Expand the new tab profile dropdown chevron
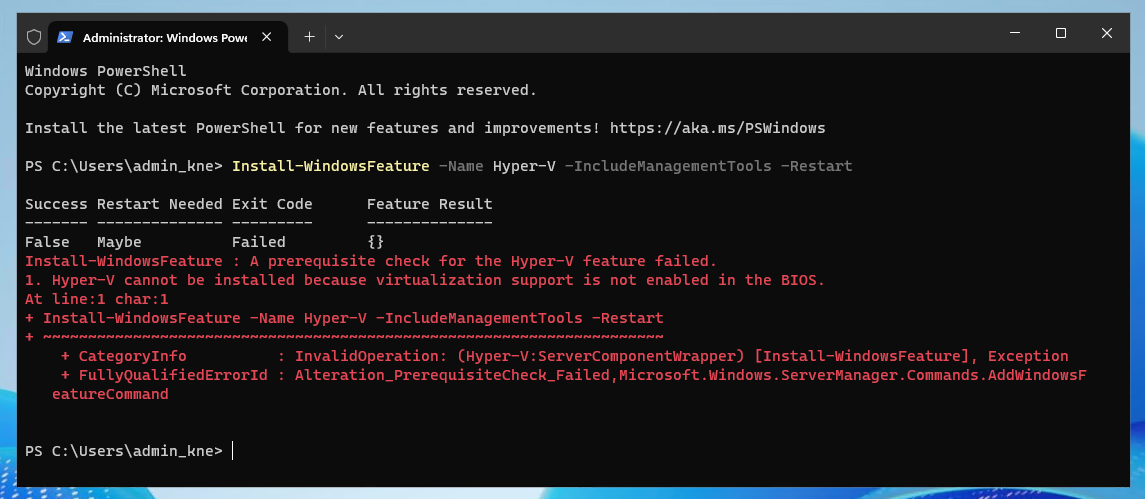The width and height of the screenshot is (1145, 499). click(x=339, y=37)
